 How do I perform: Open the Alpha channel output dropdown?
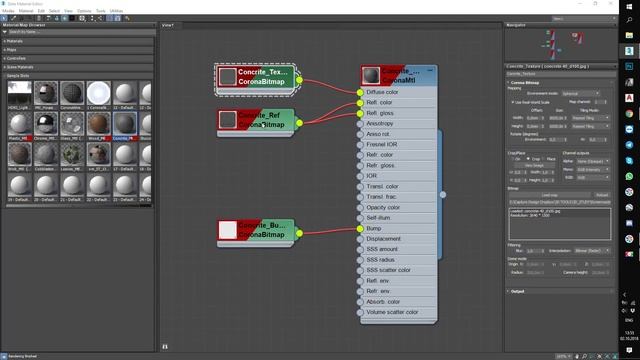(x=593, y=161)
